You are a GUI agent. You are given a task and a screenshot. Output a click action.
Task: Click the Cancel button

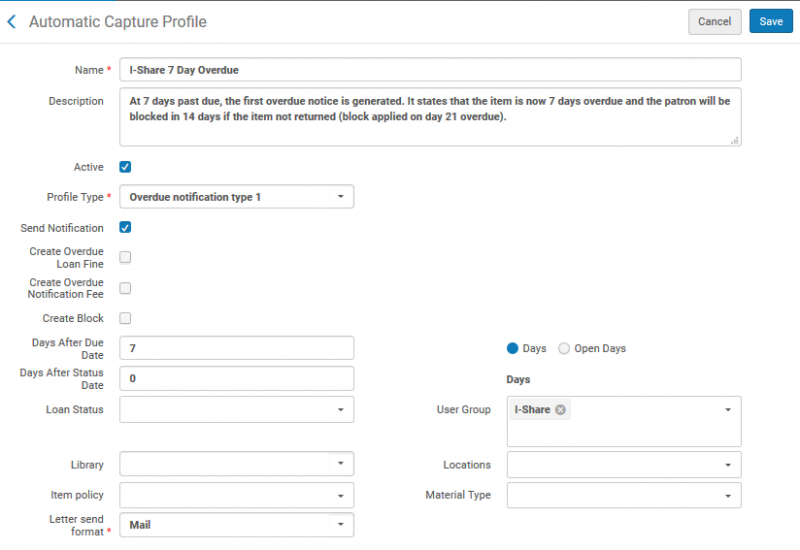(x=714, y=21)
